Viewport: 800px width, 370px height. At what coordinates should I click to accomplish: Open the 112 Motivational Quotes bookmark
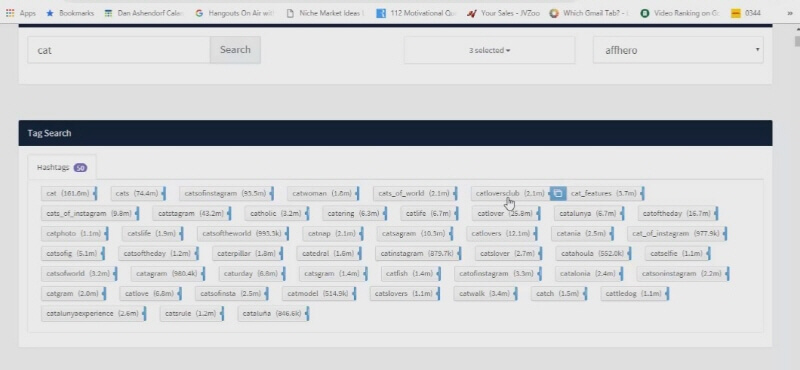416,13
